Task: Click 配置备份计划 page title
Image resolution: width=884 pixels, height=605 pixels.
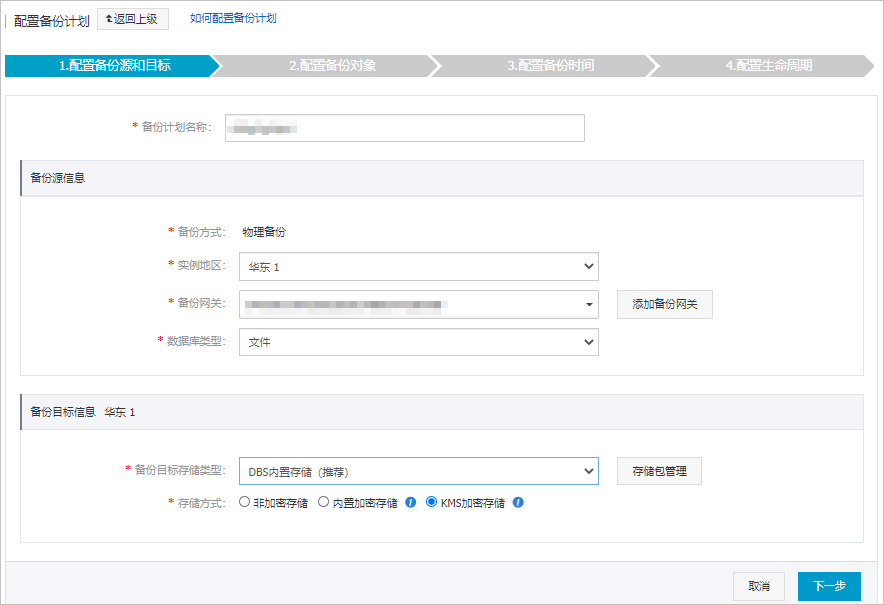Action: pyautogui.click(x=51, y=21)
